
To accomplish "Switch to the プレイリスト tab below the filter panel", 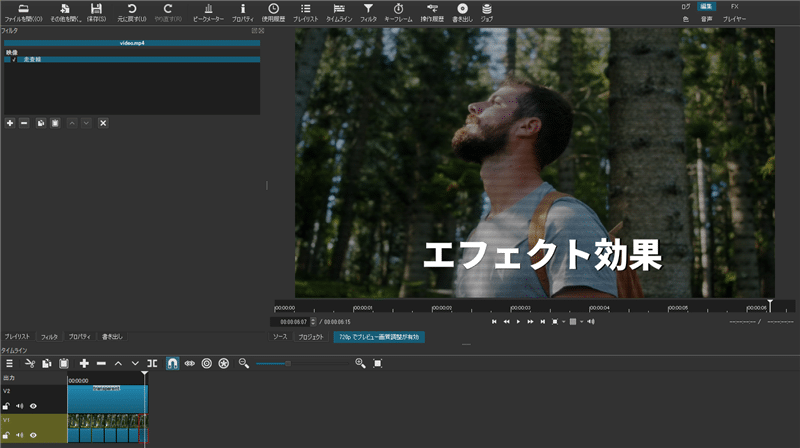I will coord(17,337).
